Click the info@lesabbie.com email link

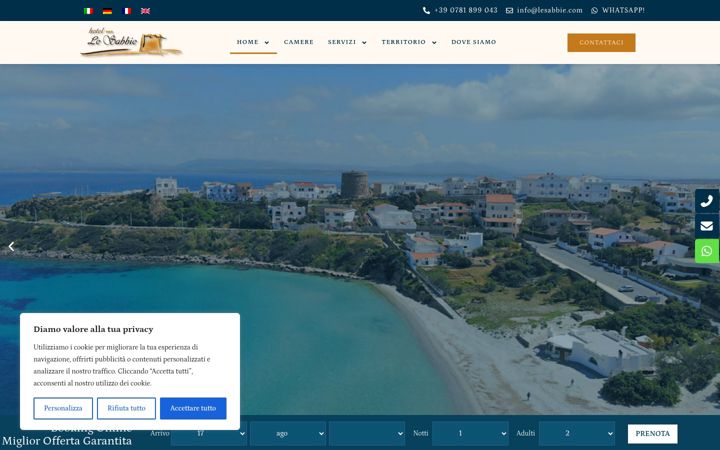coord(549,10)
